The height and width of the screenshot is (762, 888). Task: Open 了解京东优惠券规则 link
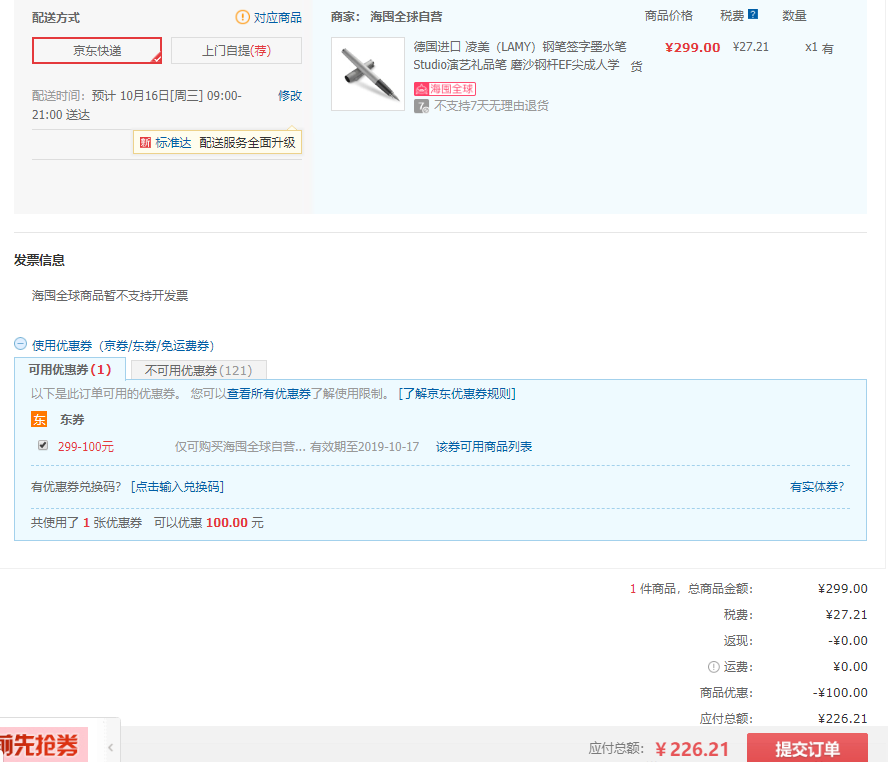(457, 394)
